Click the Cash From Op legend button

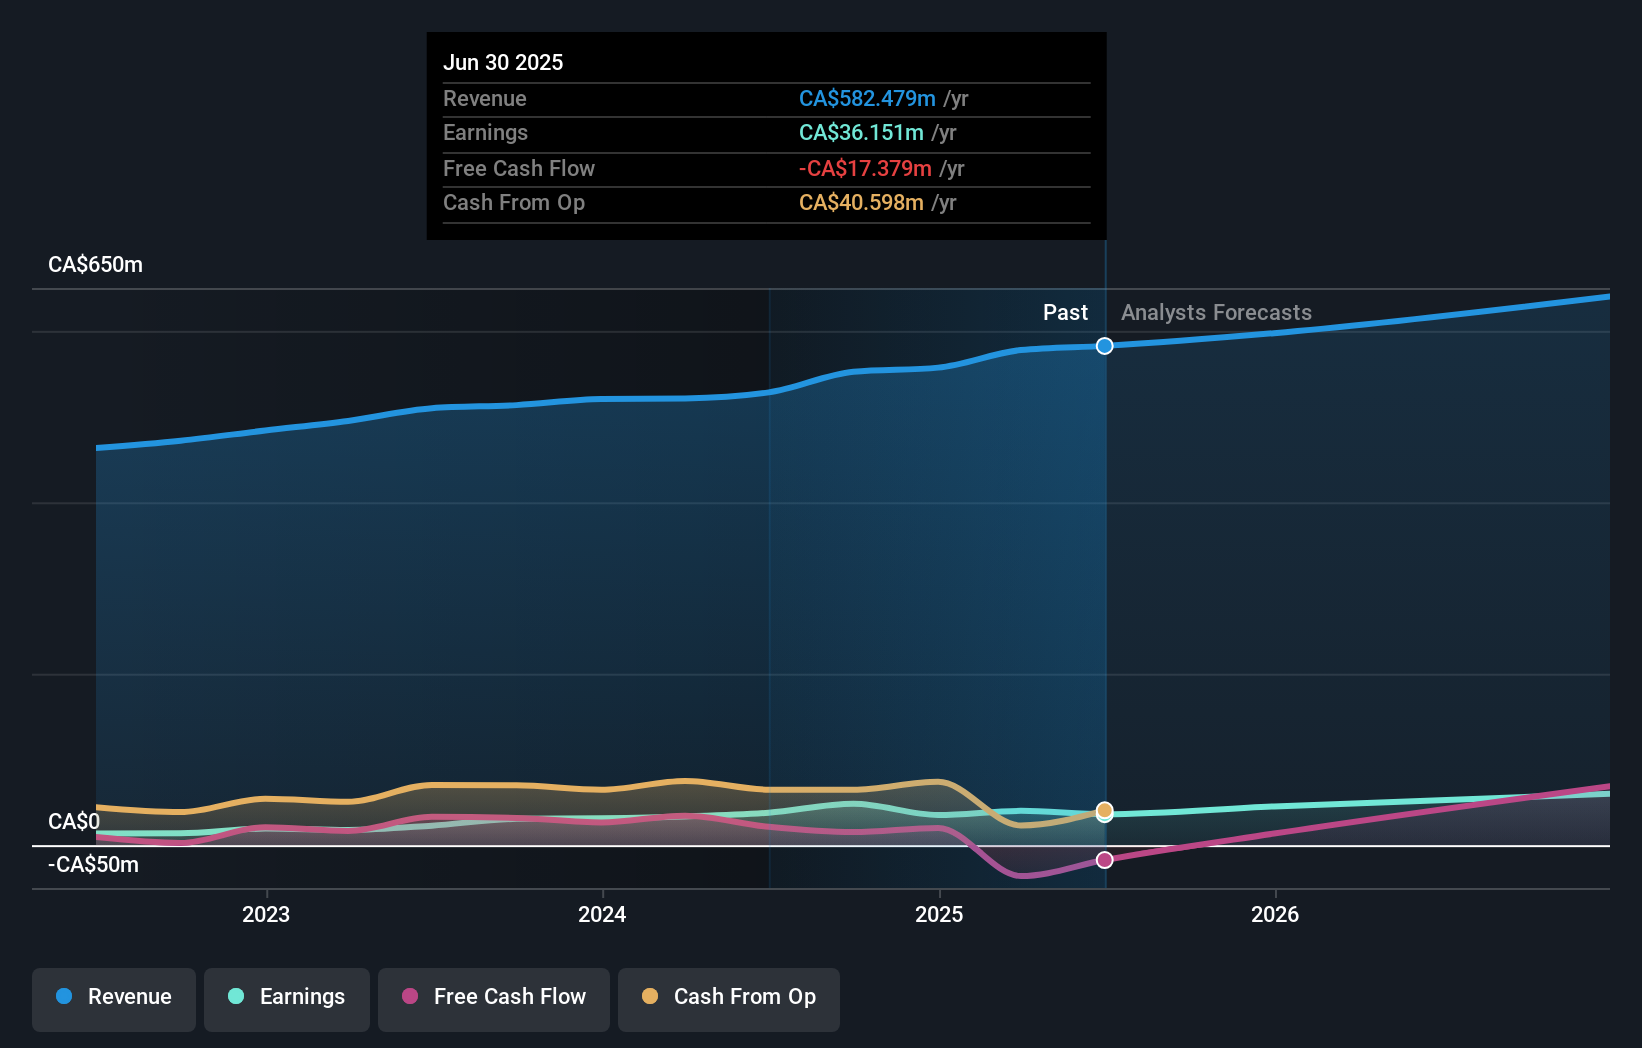pyautogui.click(x=728, y=999)
